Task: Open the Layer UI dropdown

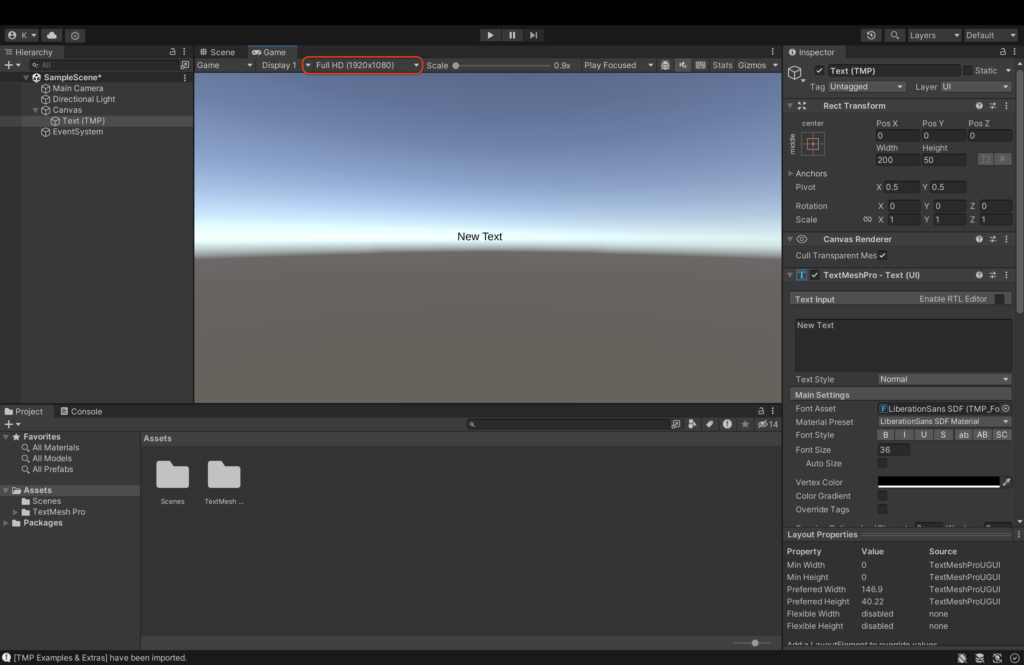Action: point(977,86)
